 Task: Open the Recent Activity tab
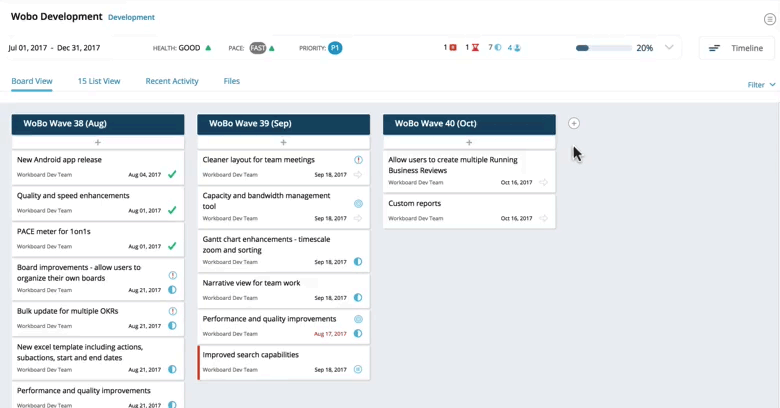(x=172, y=81)
